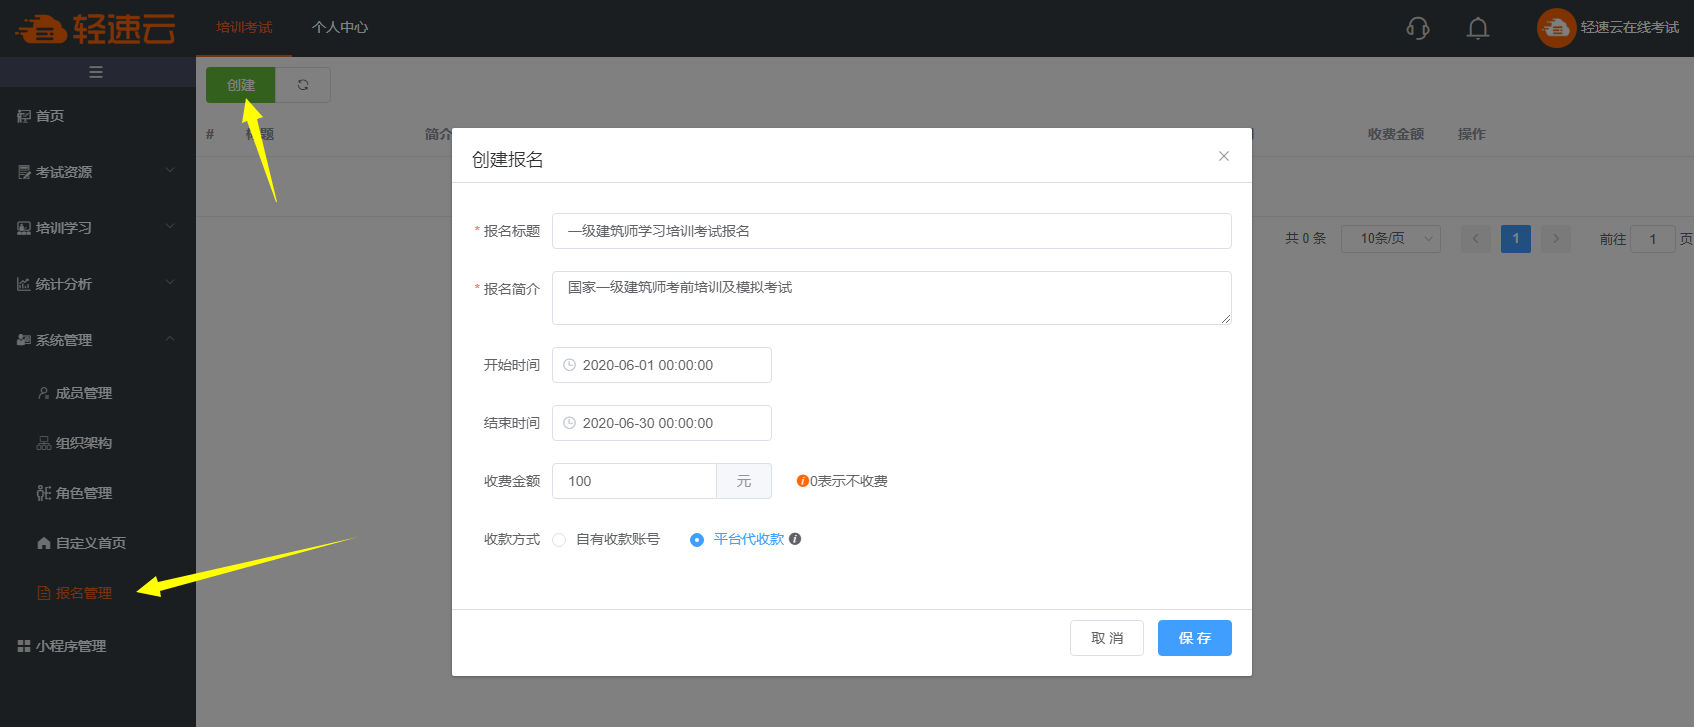Click the headset customer support icon
Screen dimensions: 1694x727
pyautogui.click(x=1418, y=28)
